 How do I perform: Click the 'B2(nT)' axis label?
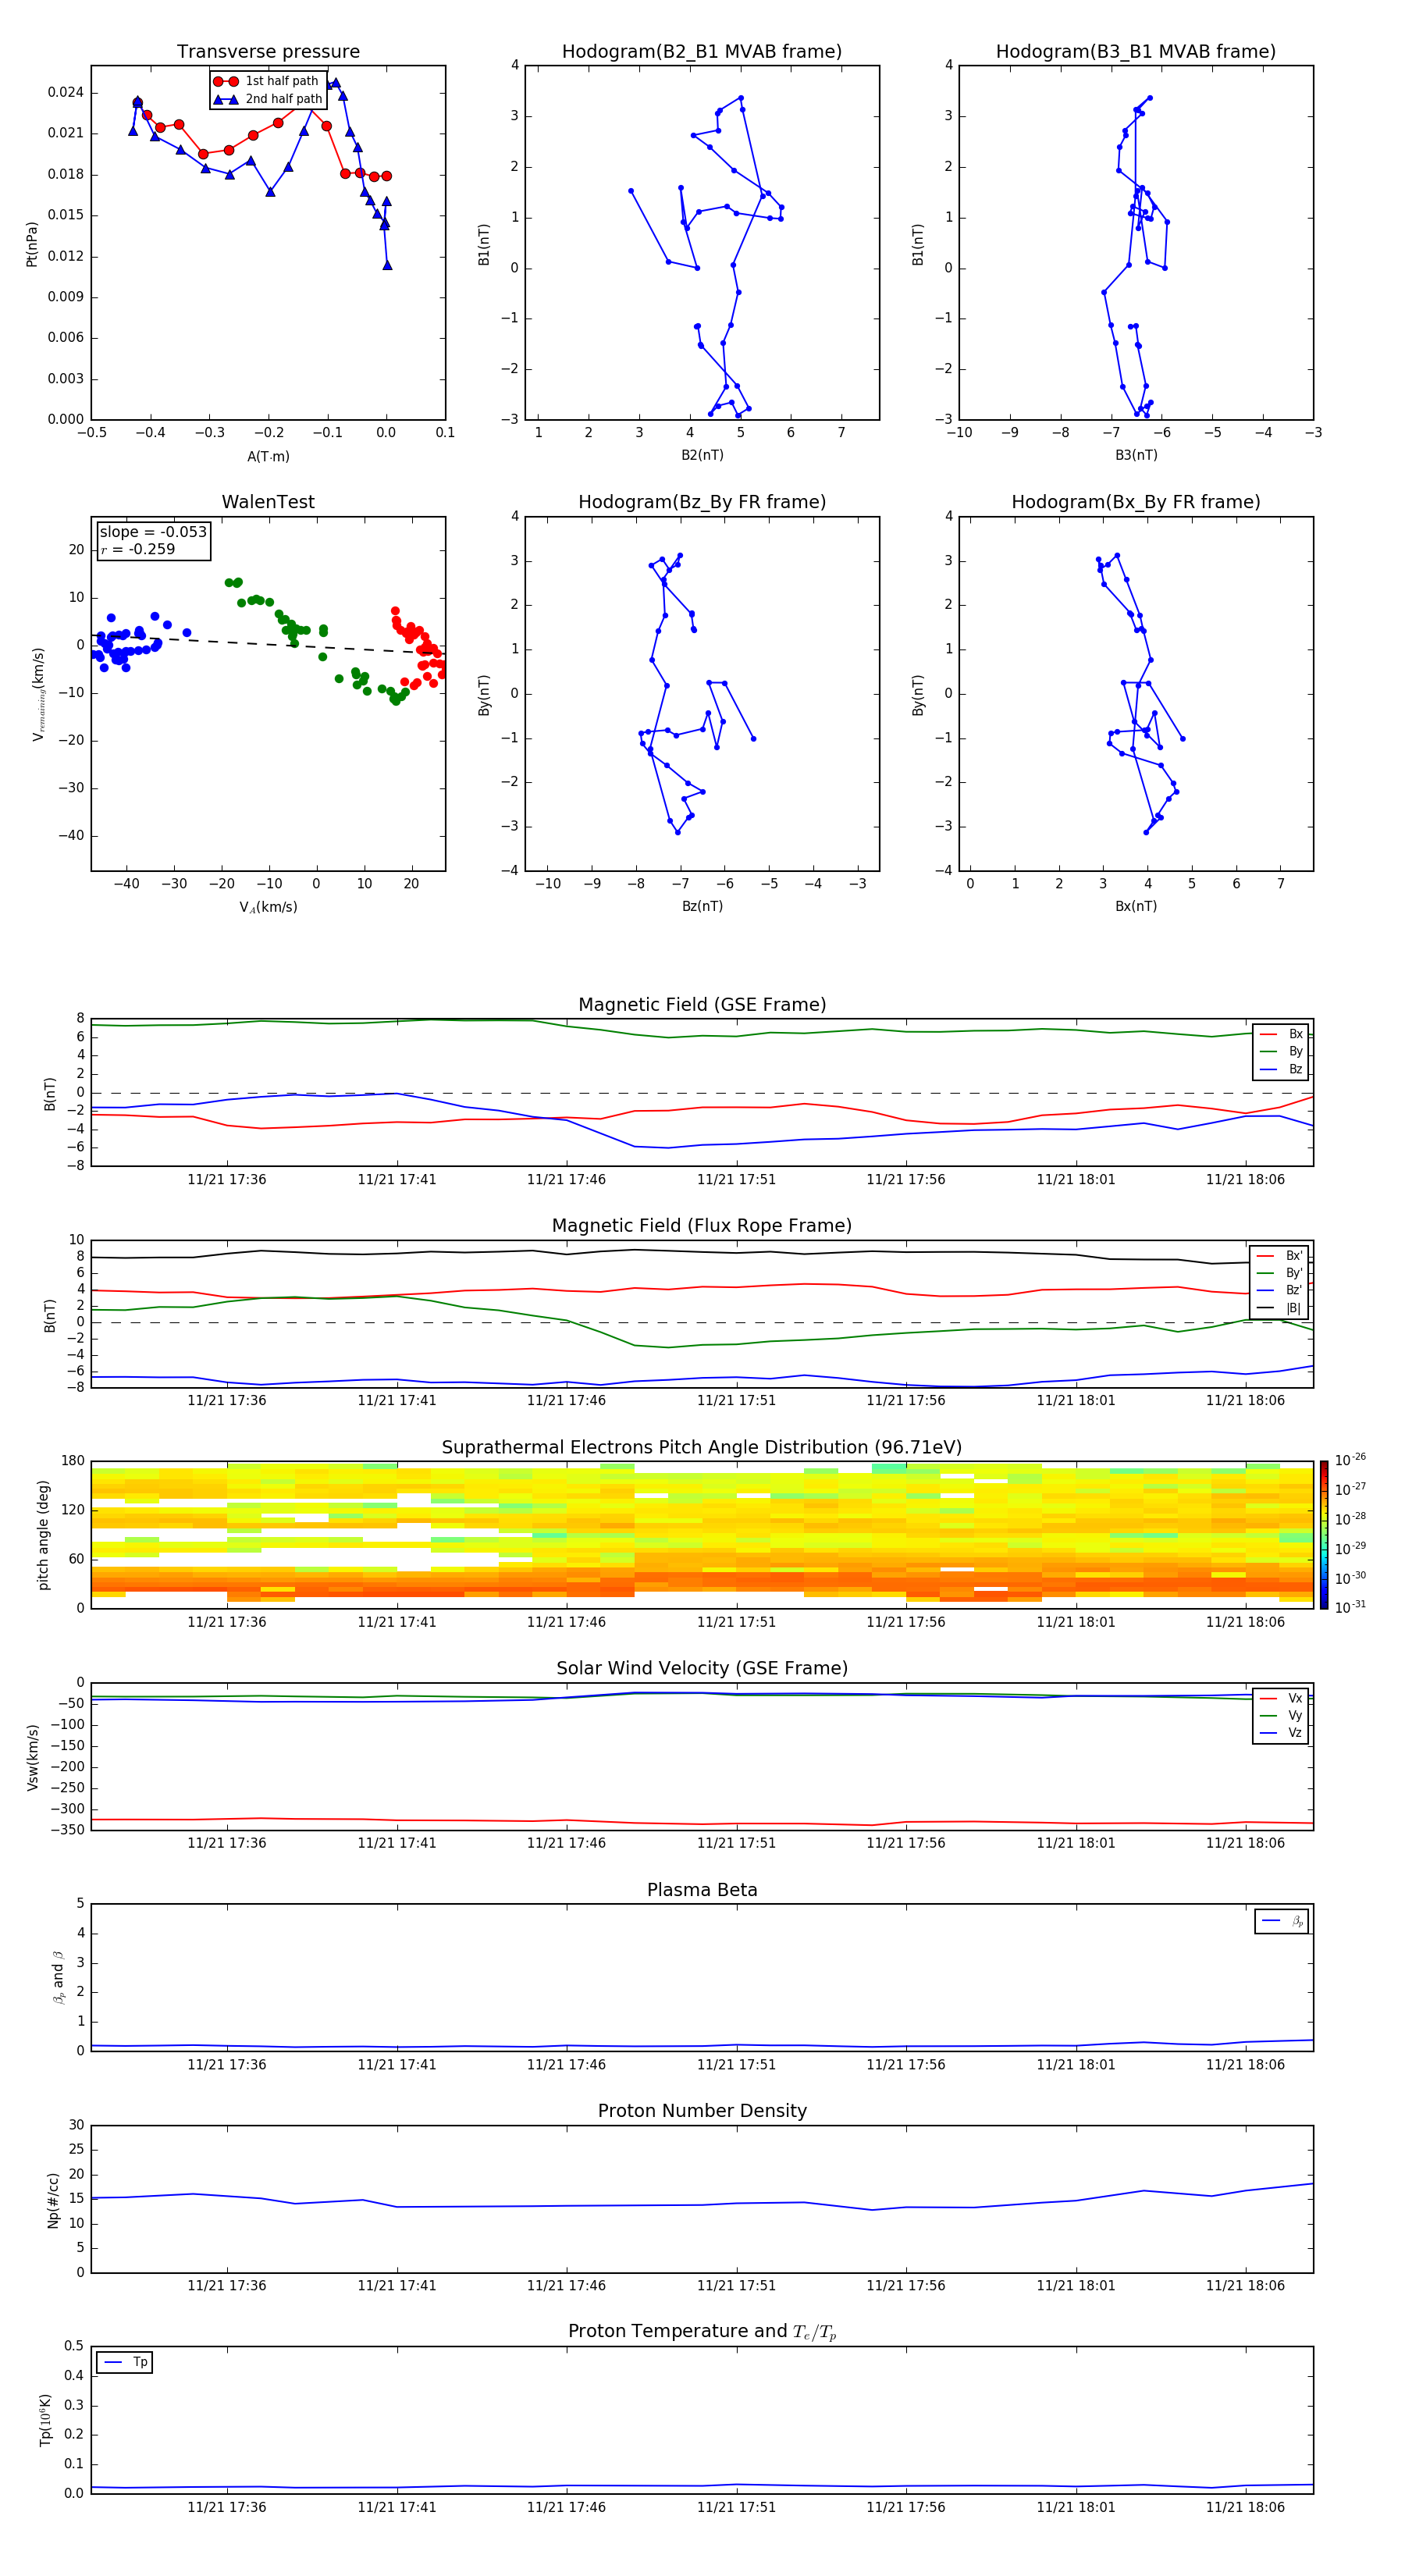pos(702,455)
